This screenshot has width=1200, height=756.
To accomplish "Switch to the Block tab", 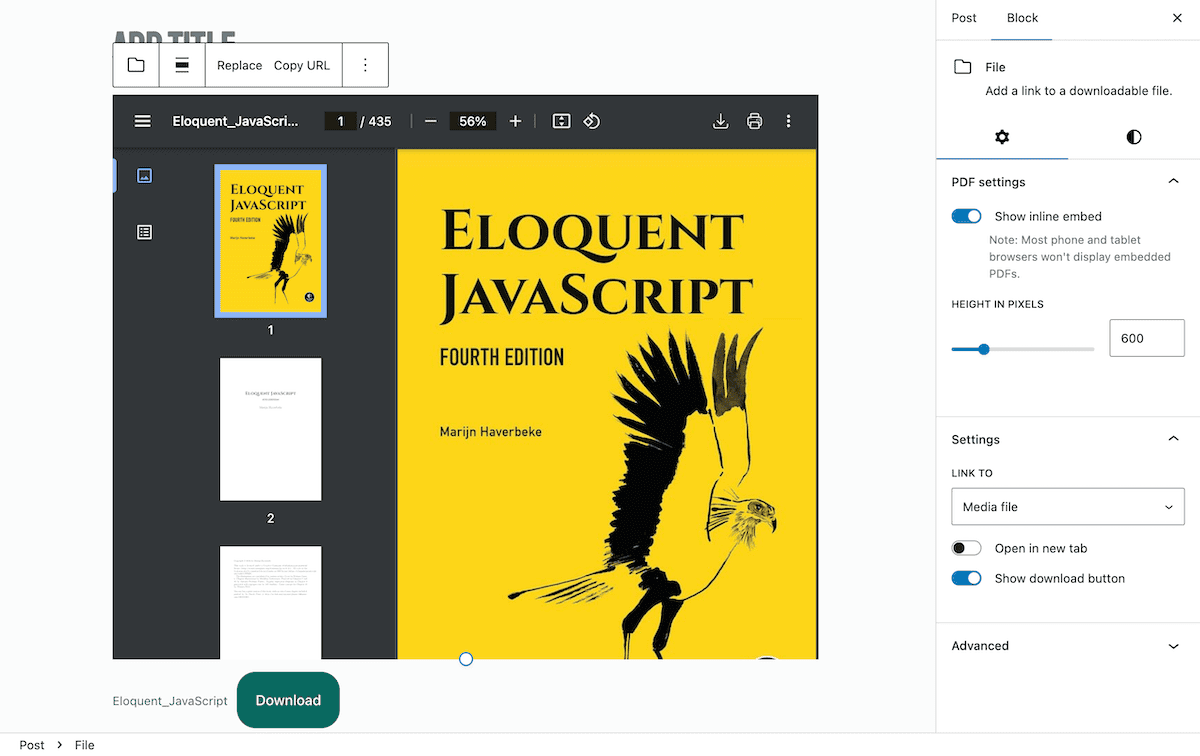I will point(1022,18).
